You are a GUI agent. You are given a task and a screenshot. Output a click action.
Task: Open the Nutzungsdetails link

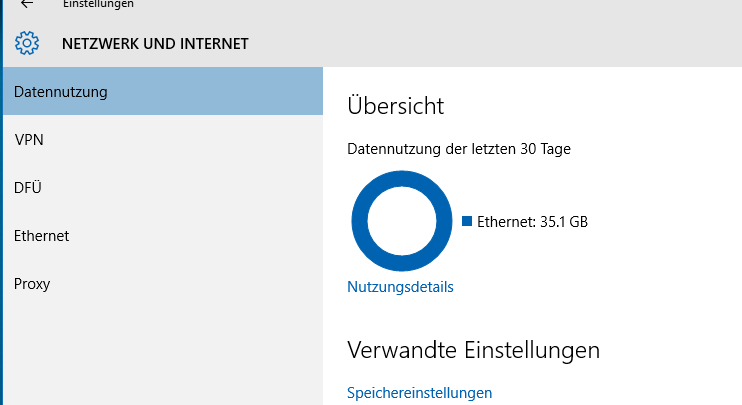point(400,287)
